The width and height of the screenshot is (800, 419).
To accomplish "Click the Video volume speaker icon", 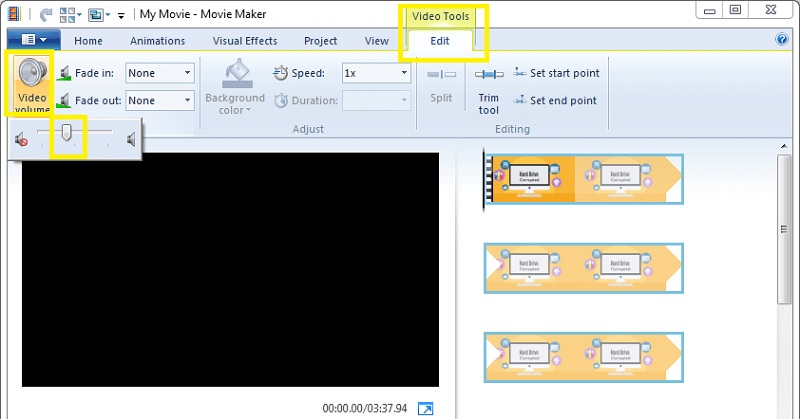I will [x=29, y=77].
